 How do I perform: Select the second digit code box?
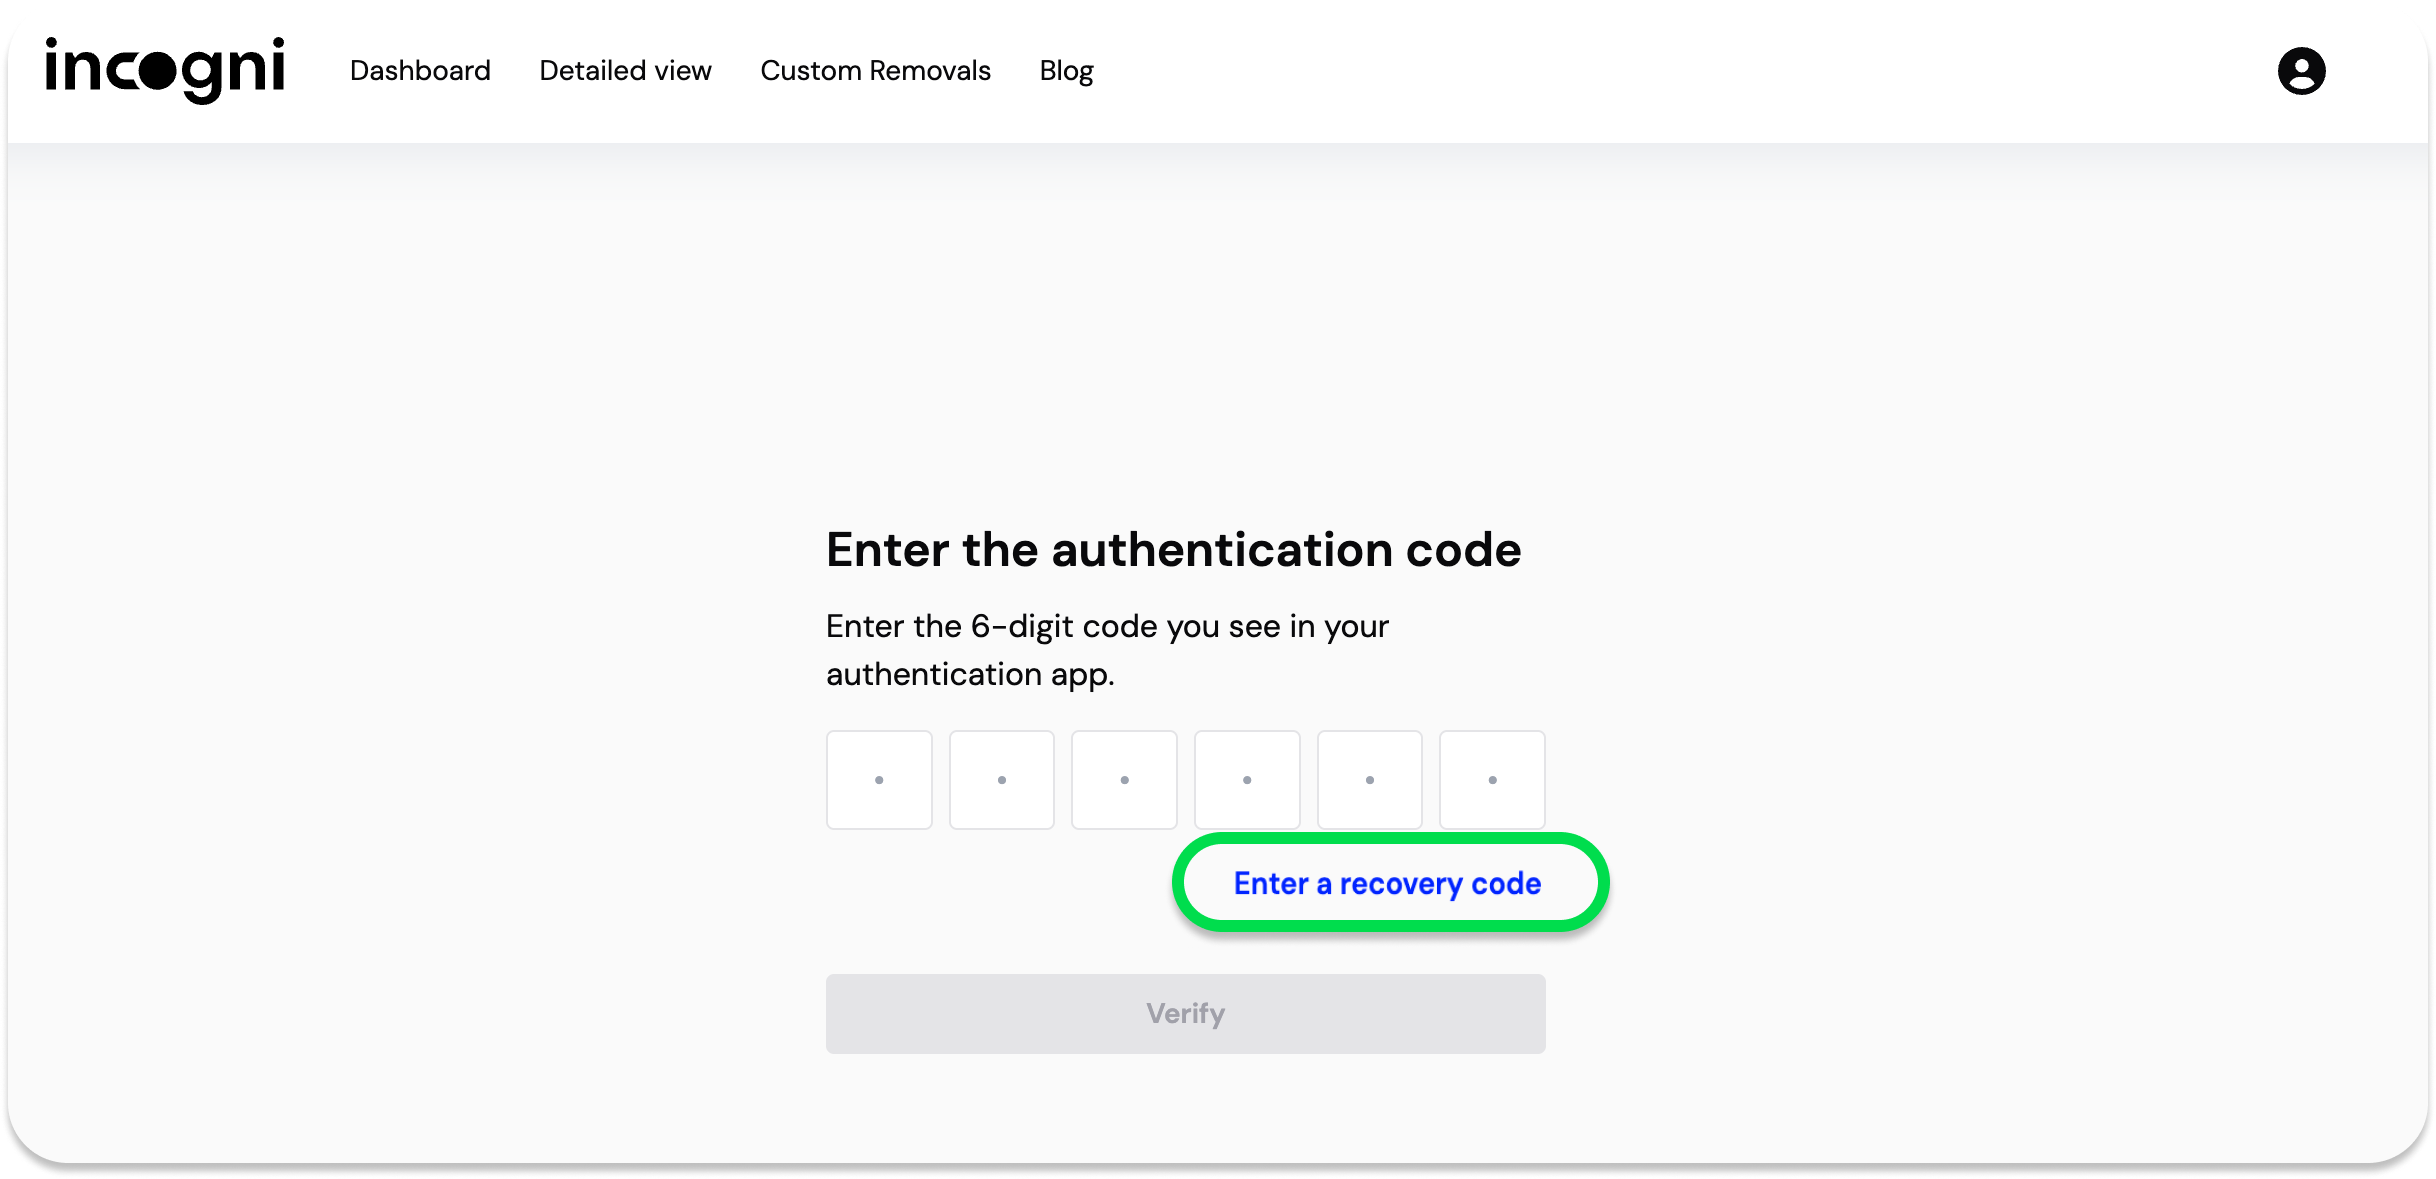coord(1002,780)
